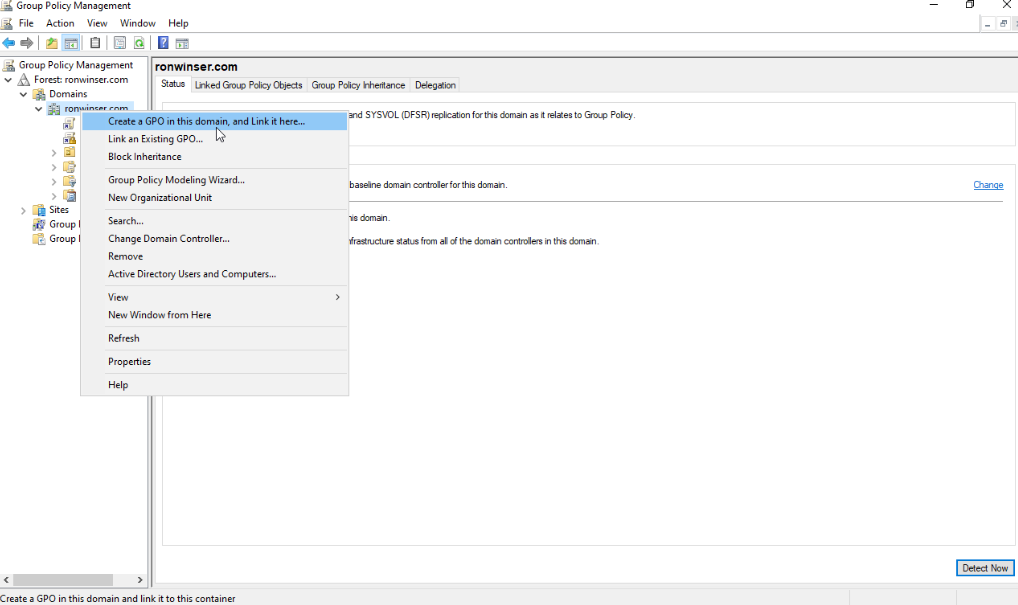
Task: Select New Organizational Unit menu entry
Action: point(160,198)
